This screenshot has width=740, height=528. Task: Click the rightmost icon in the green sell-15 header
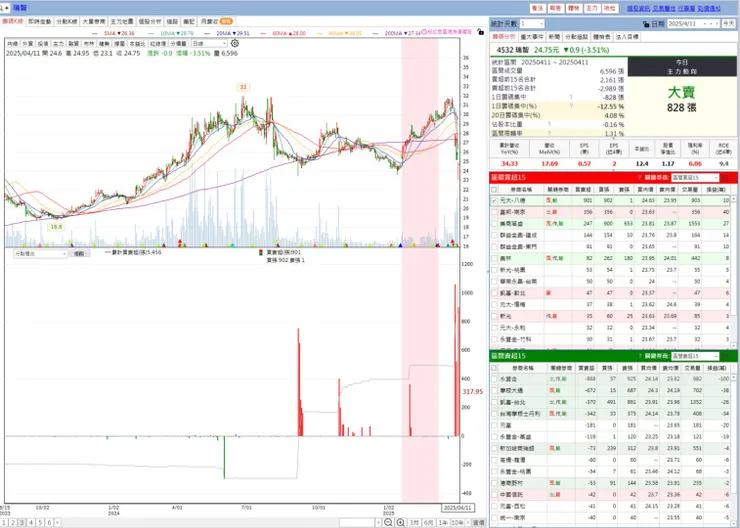tap(726, 356)
